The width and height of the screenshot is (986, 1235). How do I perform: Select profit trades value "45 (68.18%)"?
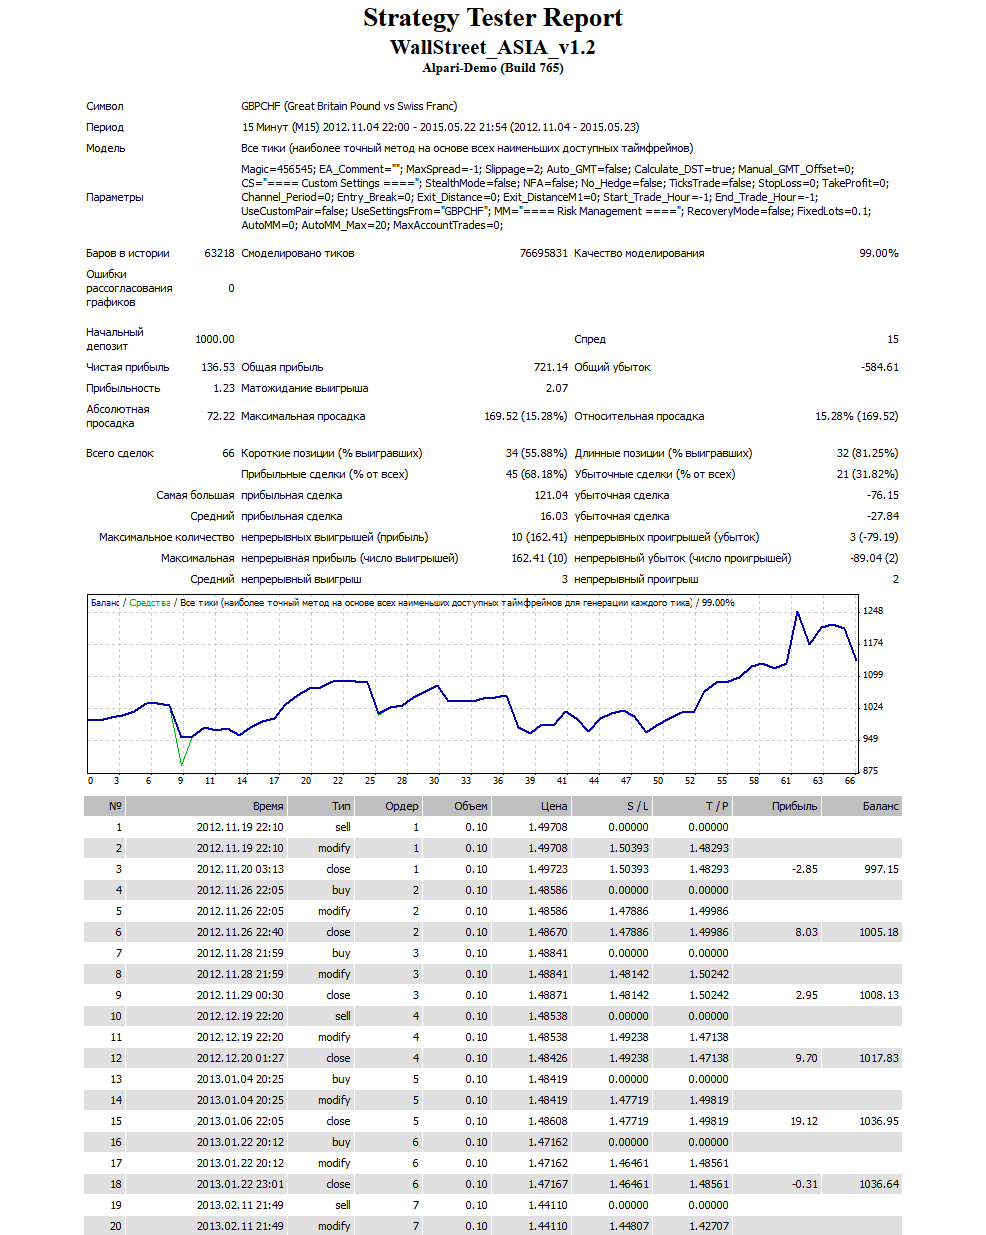pos(537,474)
